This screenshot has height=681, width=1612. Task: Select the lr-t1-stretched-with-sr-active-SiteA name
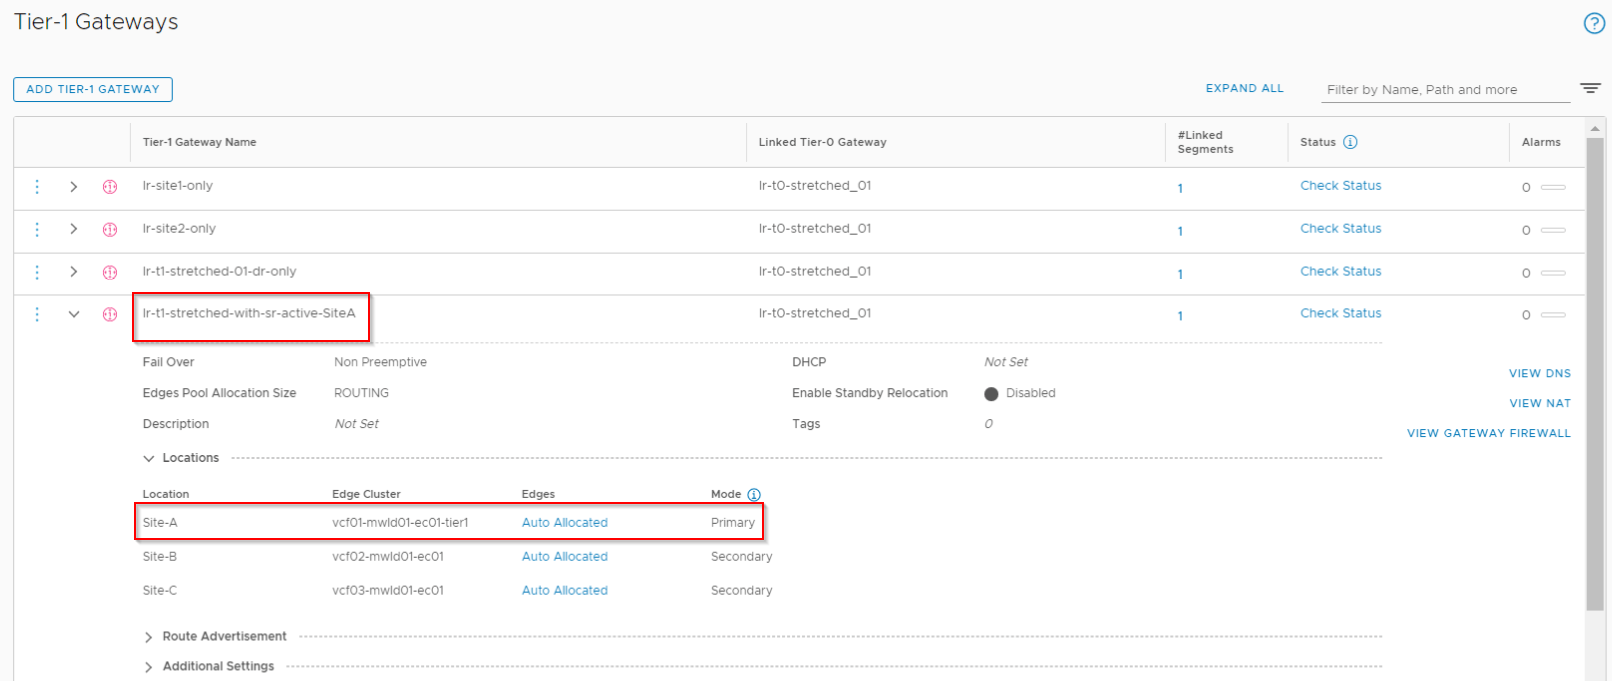pos(249,313)
